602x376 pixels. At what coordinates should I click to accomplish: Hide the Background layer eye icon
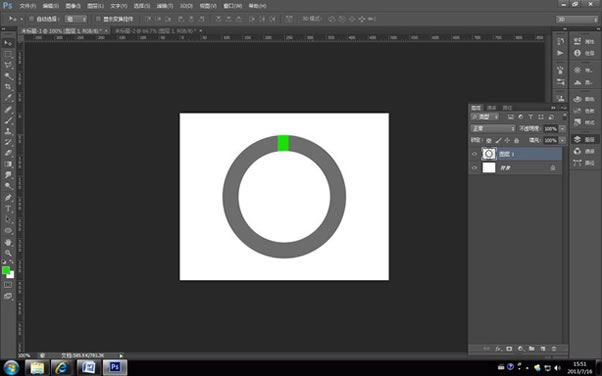click(475, 168)
